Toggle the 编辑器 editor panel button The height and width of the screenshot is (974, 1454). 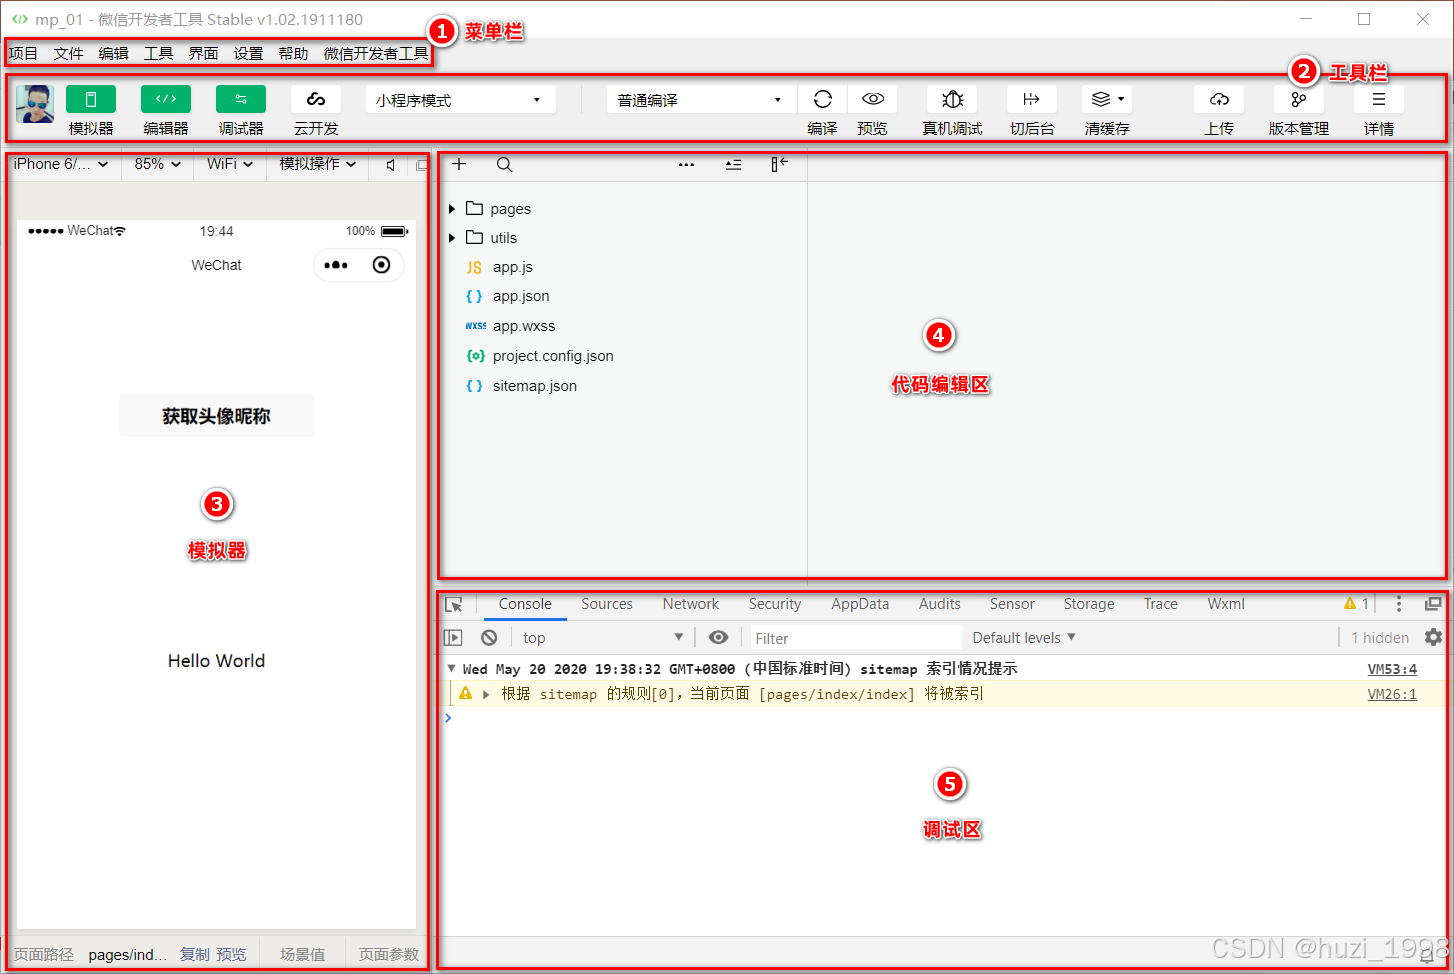[x=166, y=99]
